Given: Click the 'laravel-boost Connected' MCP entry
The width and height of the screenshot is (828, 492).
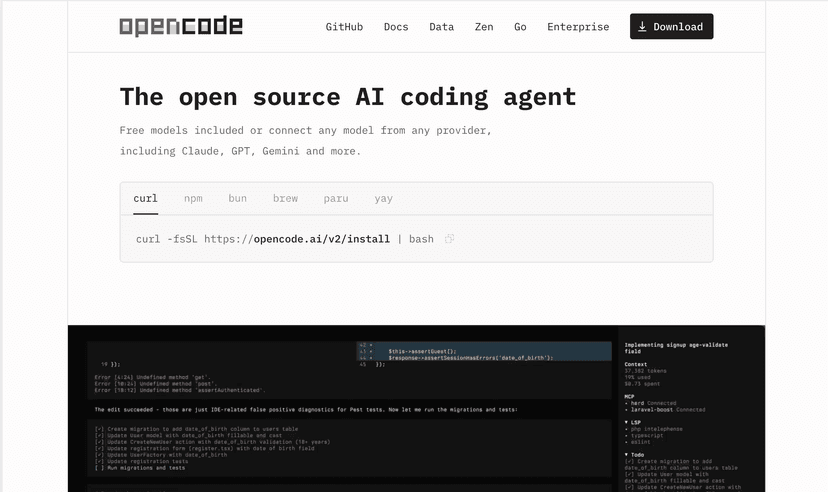Looking at the screenshot, I should (665, 410).
